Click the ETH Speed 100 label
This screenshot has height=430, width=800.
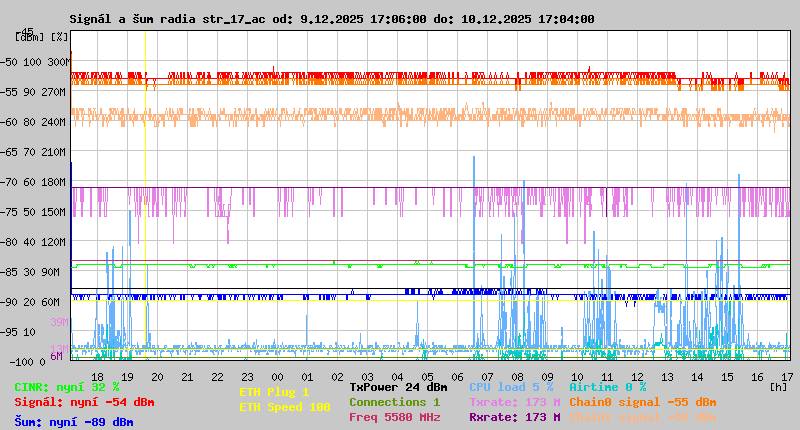click(x=284, y=407)
